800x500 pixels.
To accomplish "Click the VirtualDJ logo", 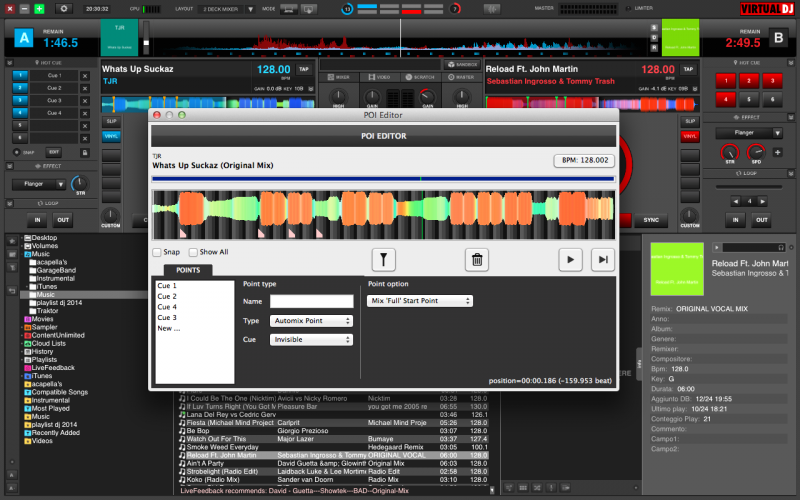I will (767, 9).
